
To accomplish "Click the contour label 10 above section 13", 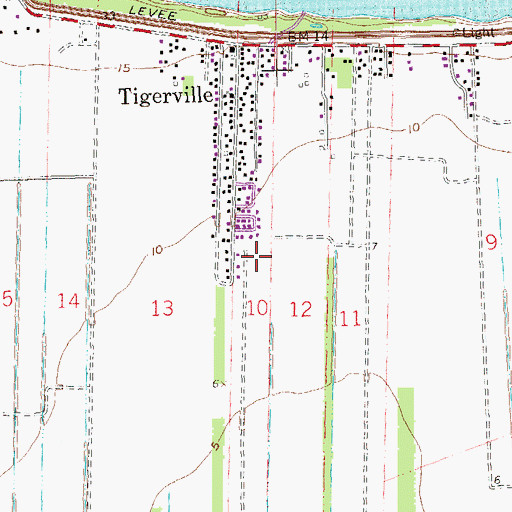I will (x=157, y=250).
